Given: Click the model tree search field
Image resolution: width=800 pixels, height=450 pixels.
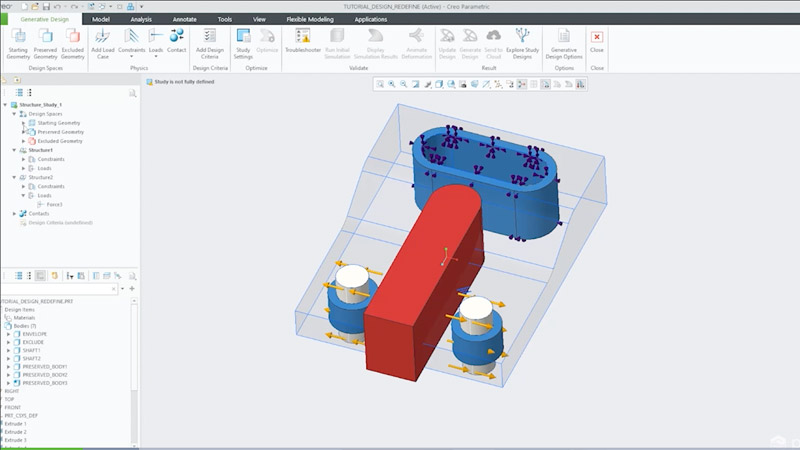Looking at the screenshot, I should coord(60,288).
